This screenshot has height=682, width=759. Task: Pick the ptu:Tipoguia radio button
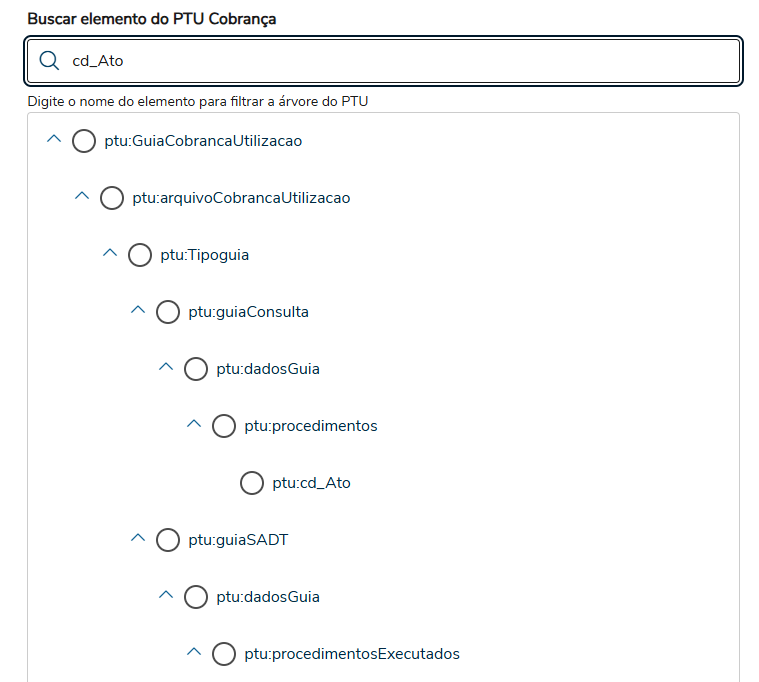point(140,255)
